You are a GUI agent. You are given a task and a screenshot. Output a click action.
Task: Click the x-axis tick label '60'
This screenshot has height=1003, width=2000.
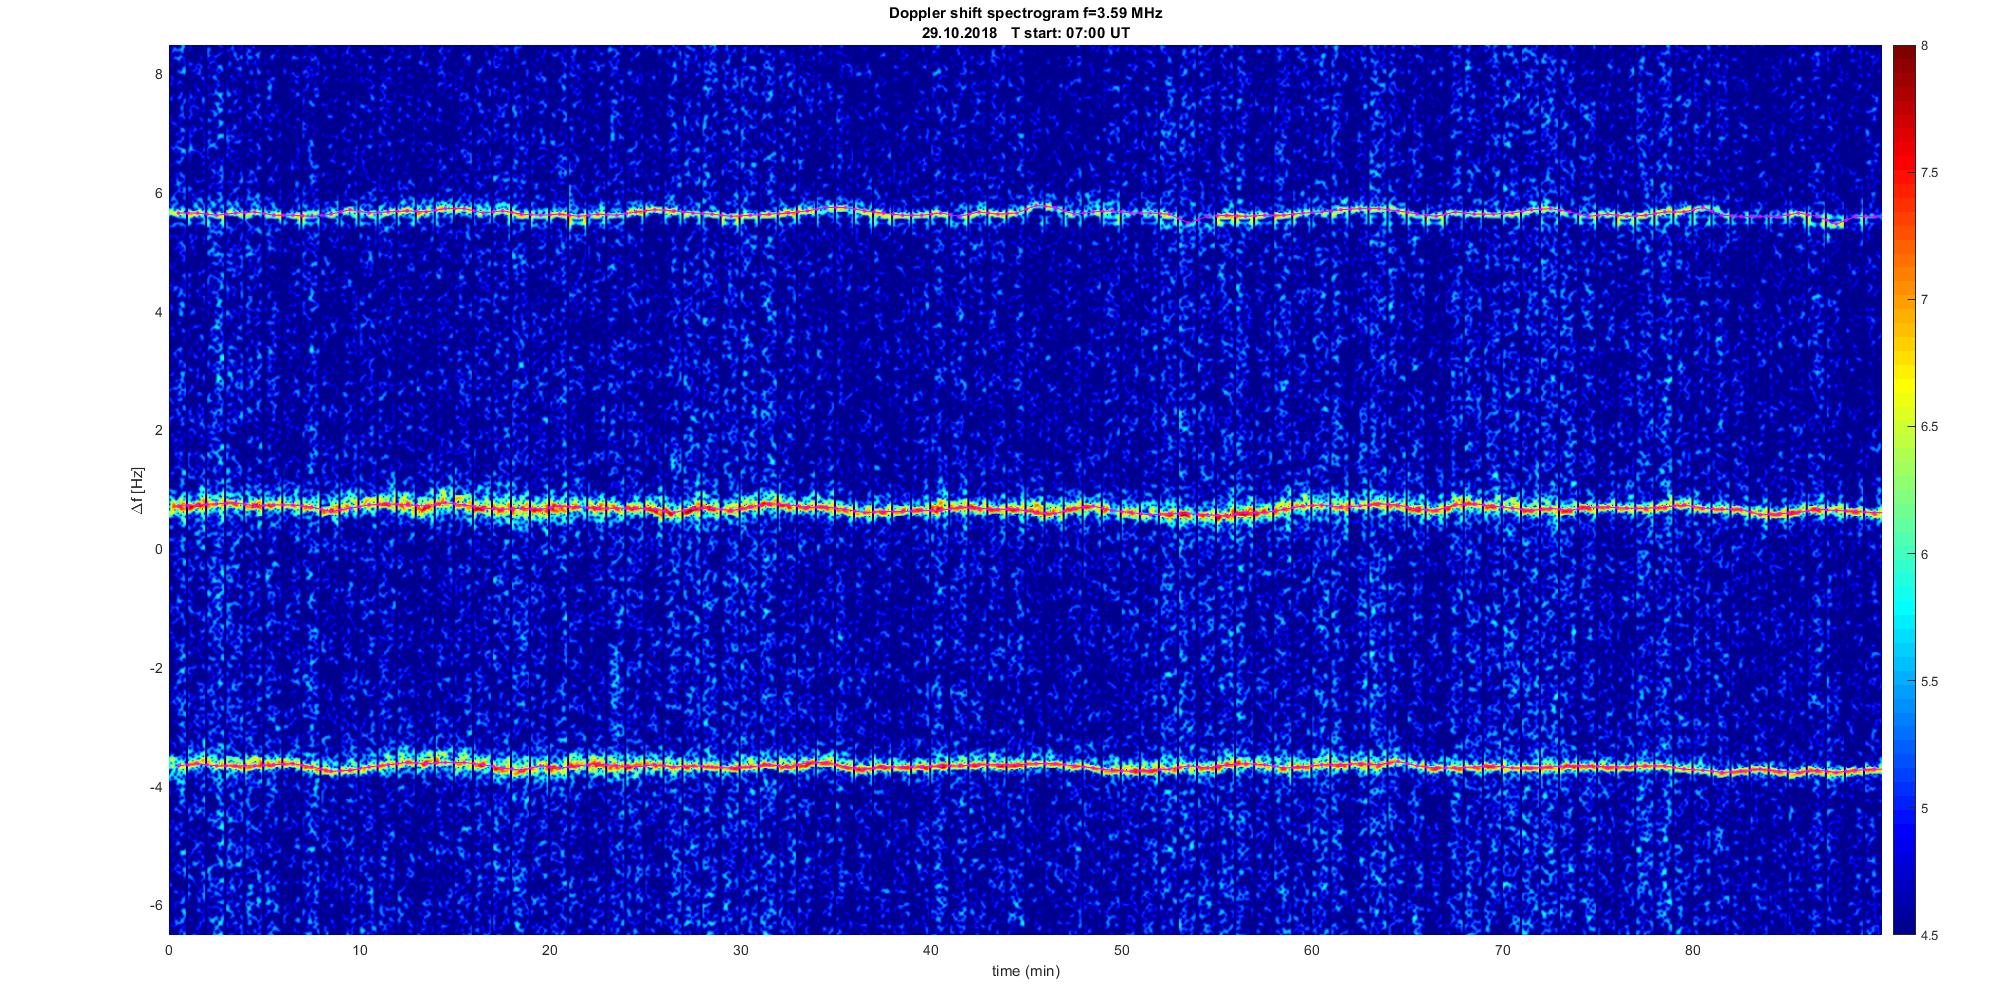pos(1312,950)
